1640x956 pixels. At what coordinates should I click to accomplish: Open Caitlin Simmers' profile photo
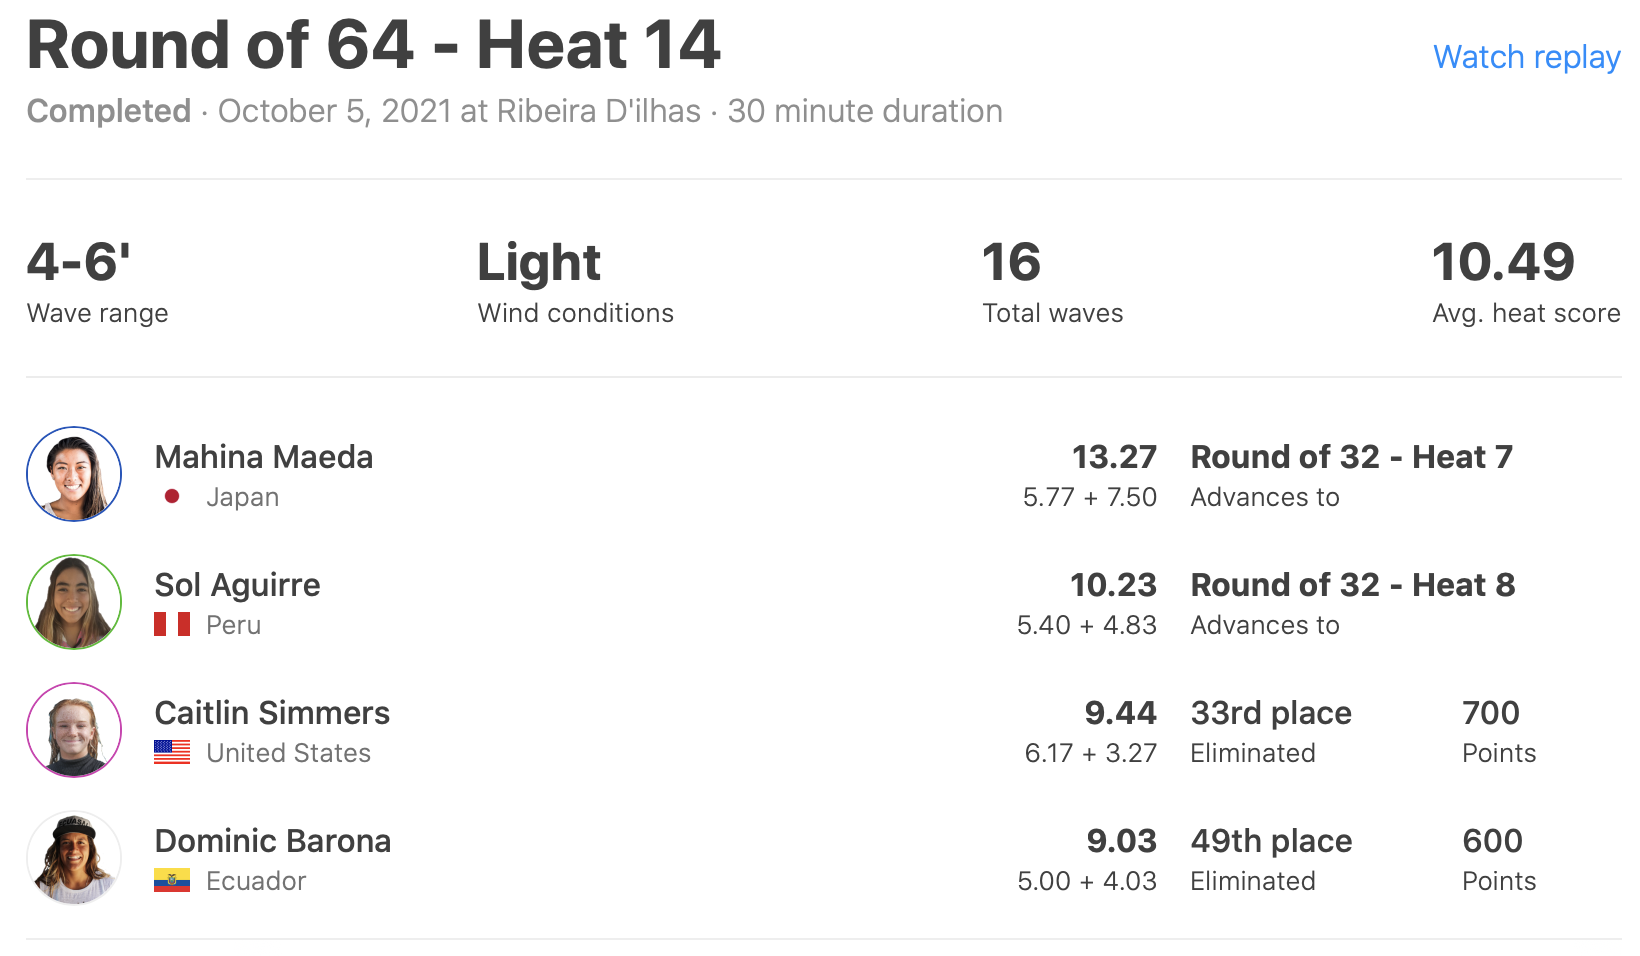click(74, 730)
